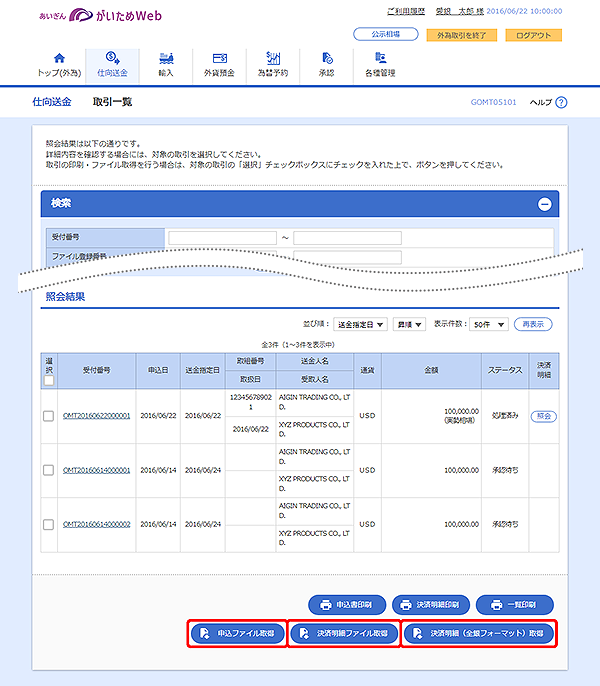Screen dimensions: 600x686
Task: Select the 仕向送金 menu tab
Action: tap(112, 66)
